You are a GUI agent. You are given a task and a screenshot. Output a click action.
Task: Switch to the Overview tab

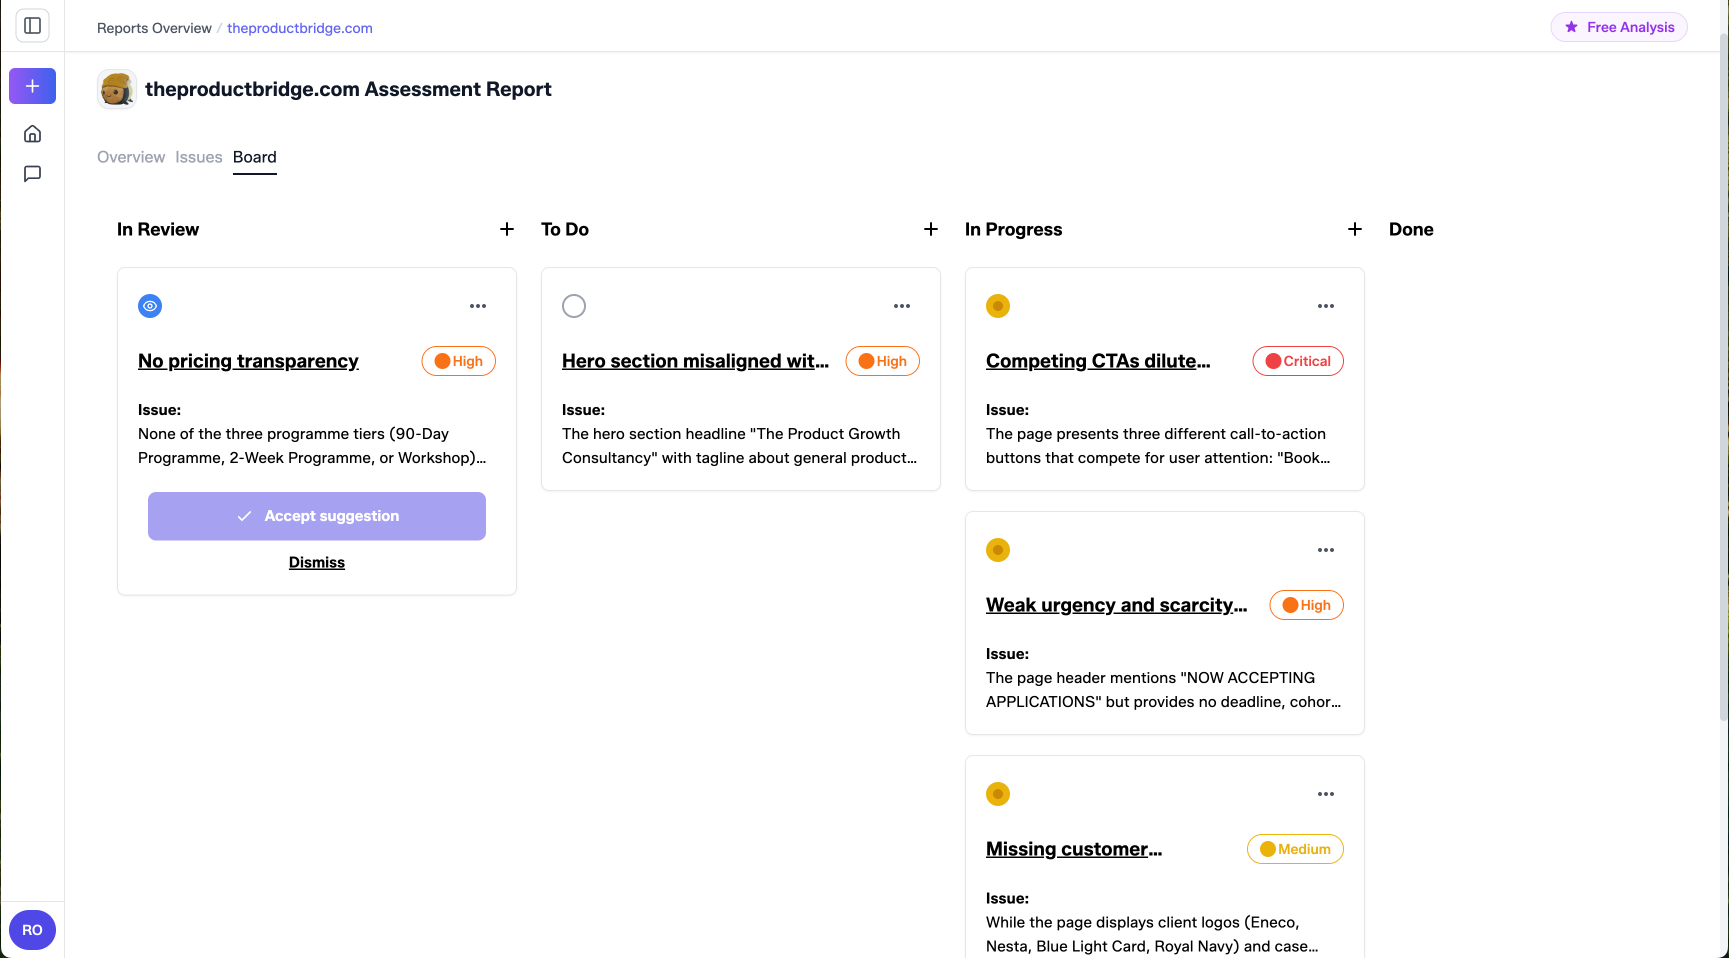(131, 157)
